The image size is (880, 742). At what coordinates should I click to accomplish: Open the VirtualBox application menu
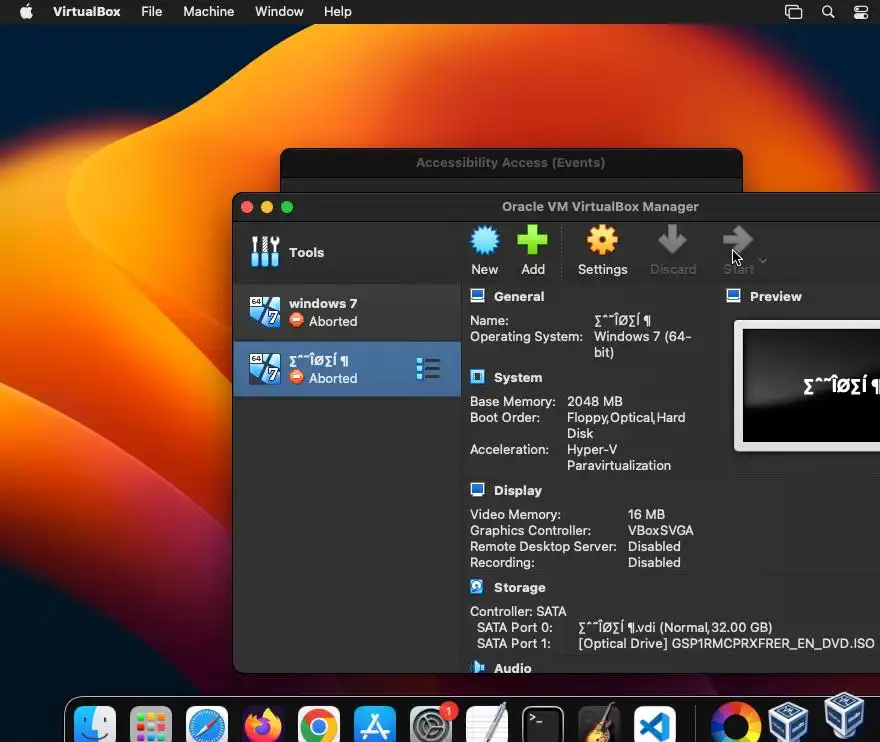coord(86,12)
